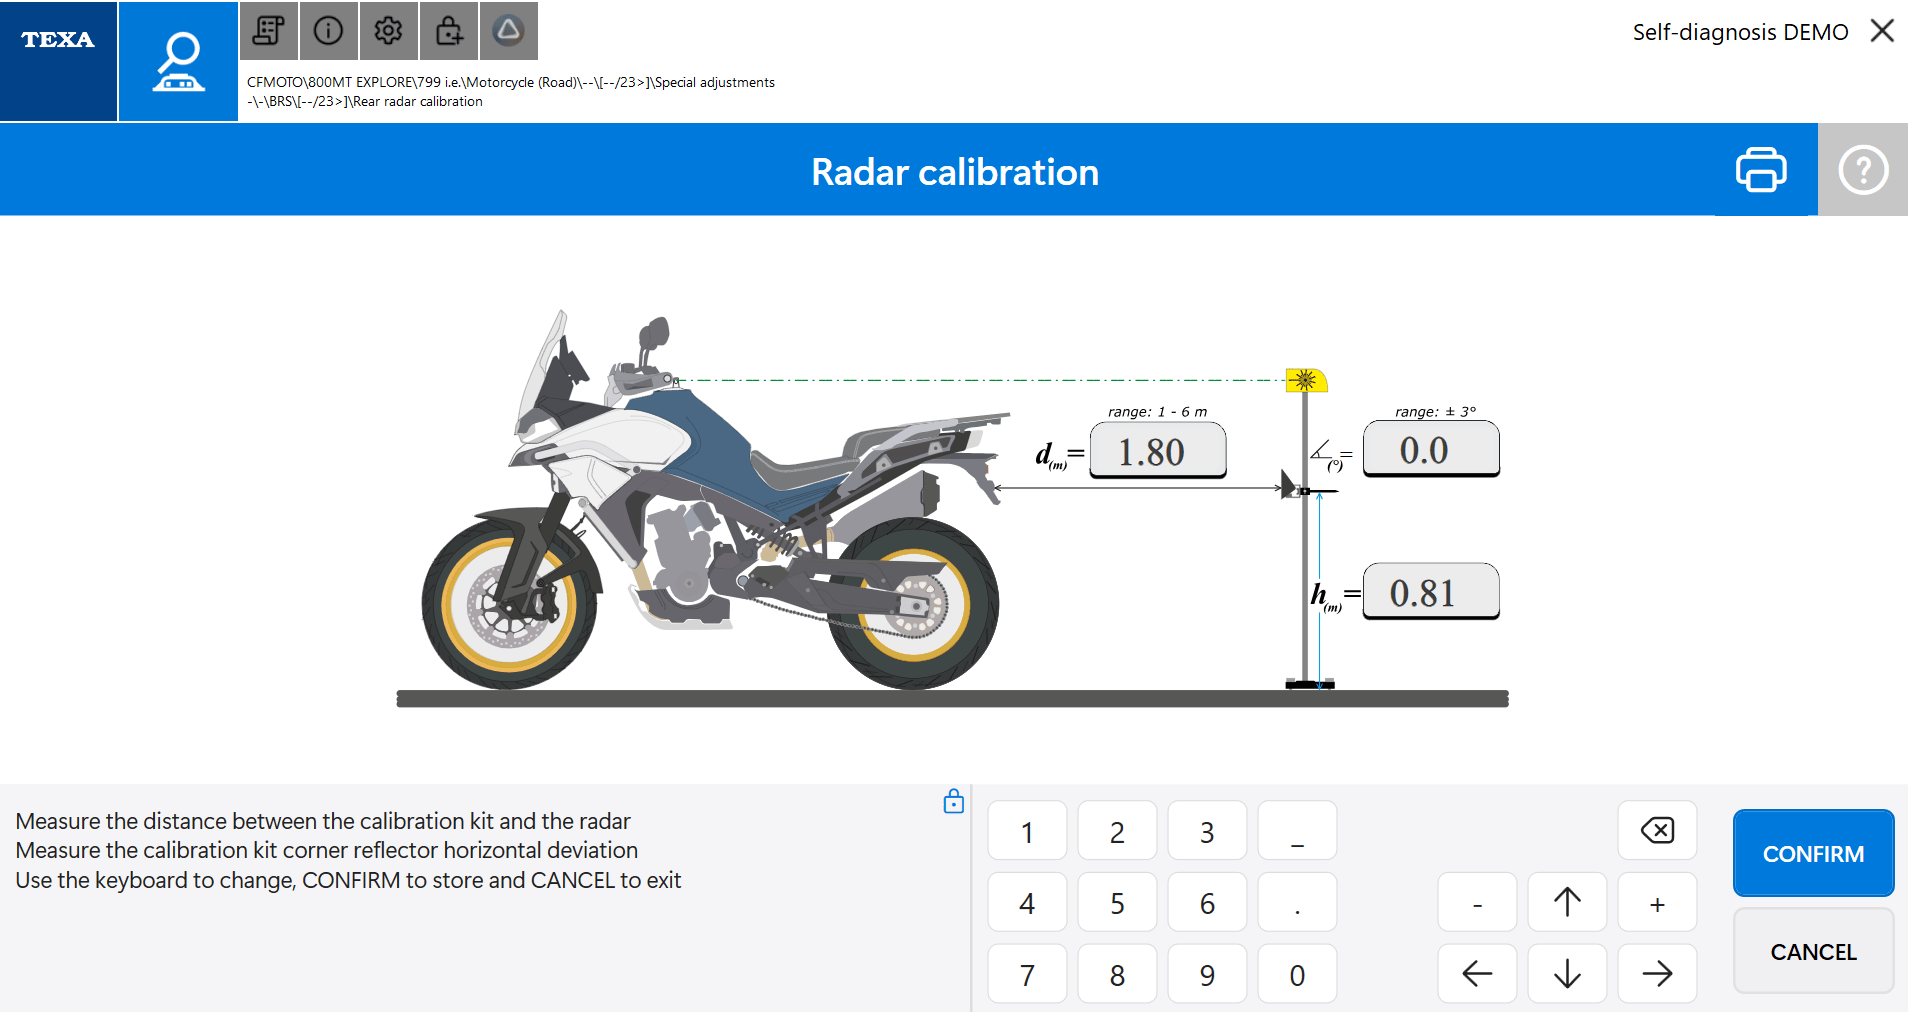Open settings gear in top toolbar
Viewport: 1908px width, 1012px height.
(388, 31)
